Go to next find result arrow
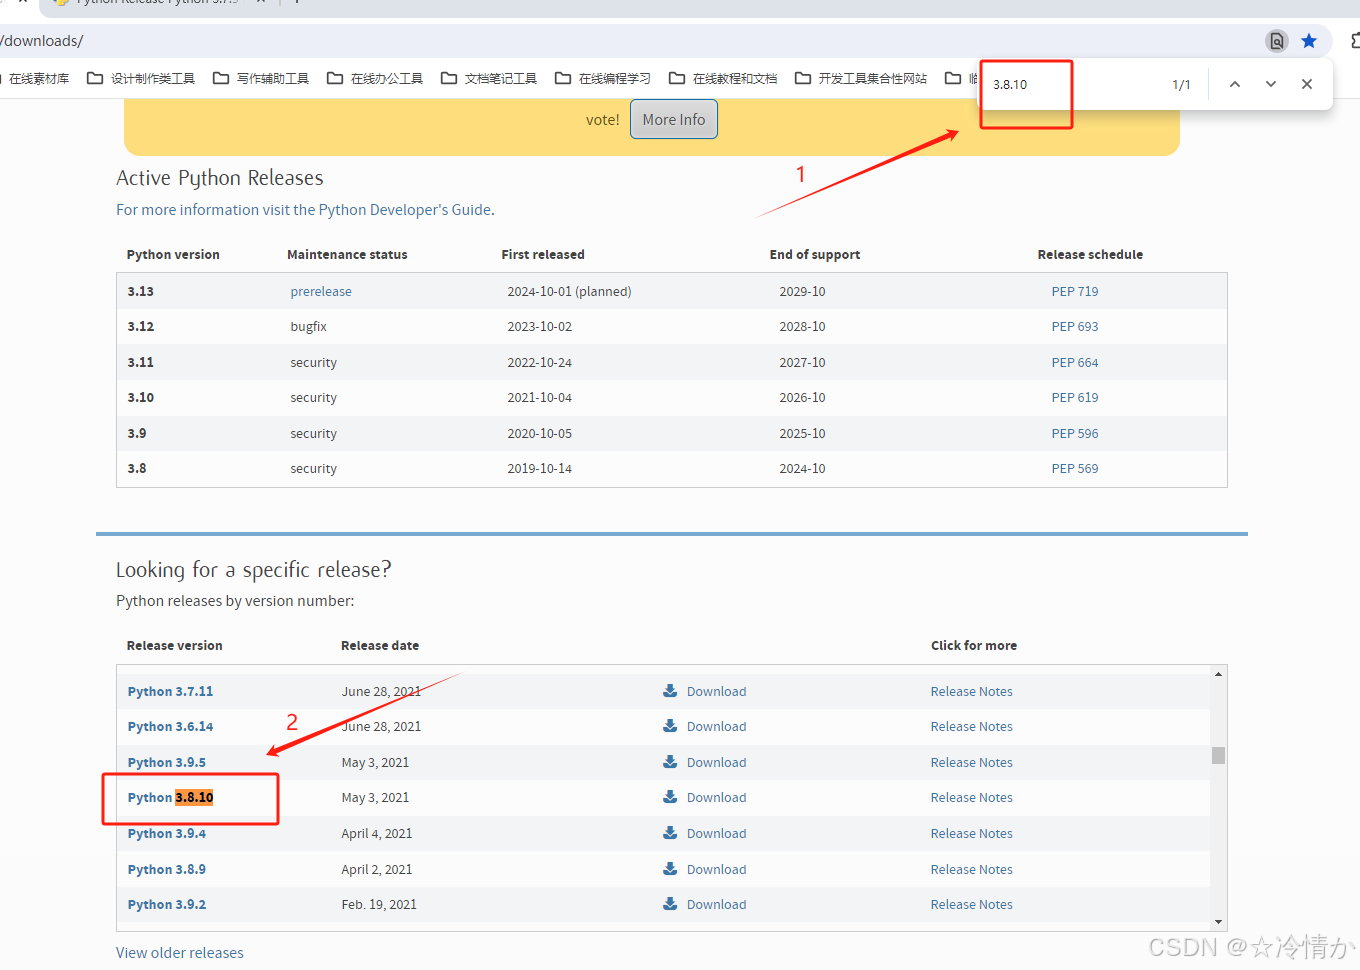 click(1271, 84)
